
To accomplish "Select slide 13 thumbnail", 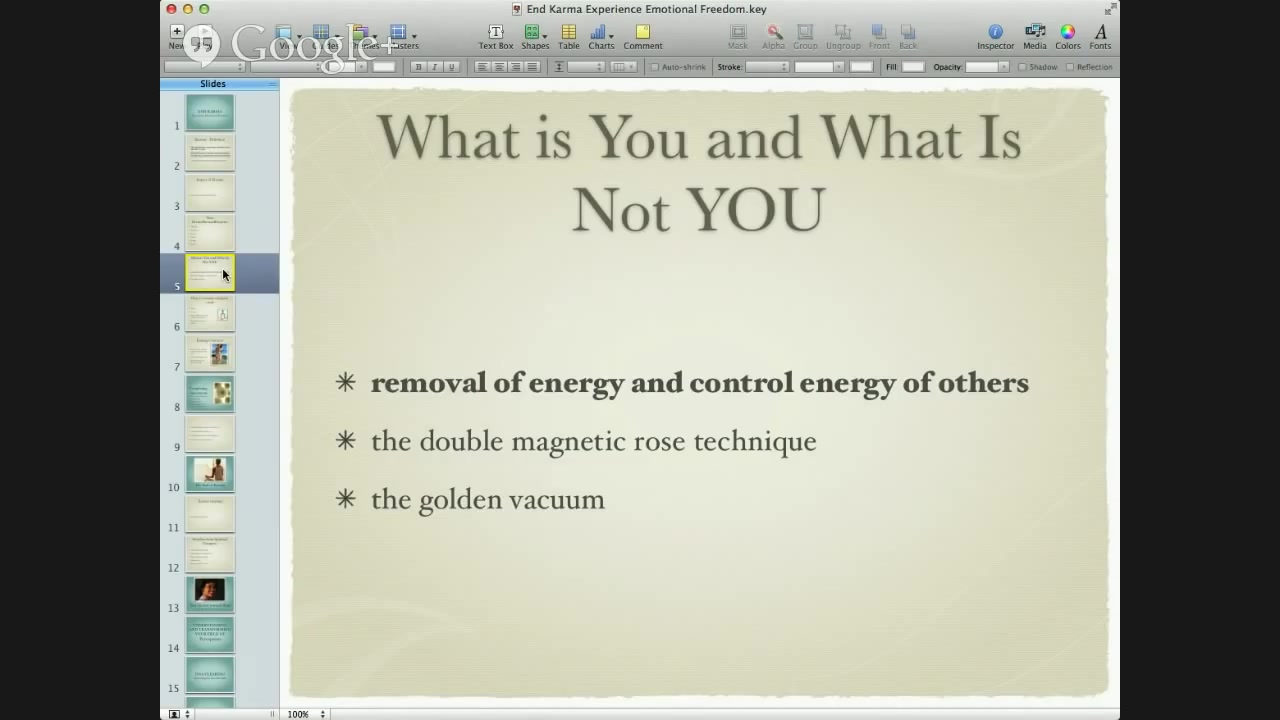I will click(210, 594).
